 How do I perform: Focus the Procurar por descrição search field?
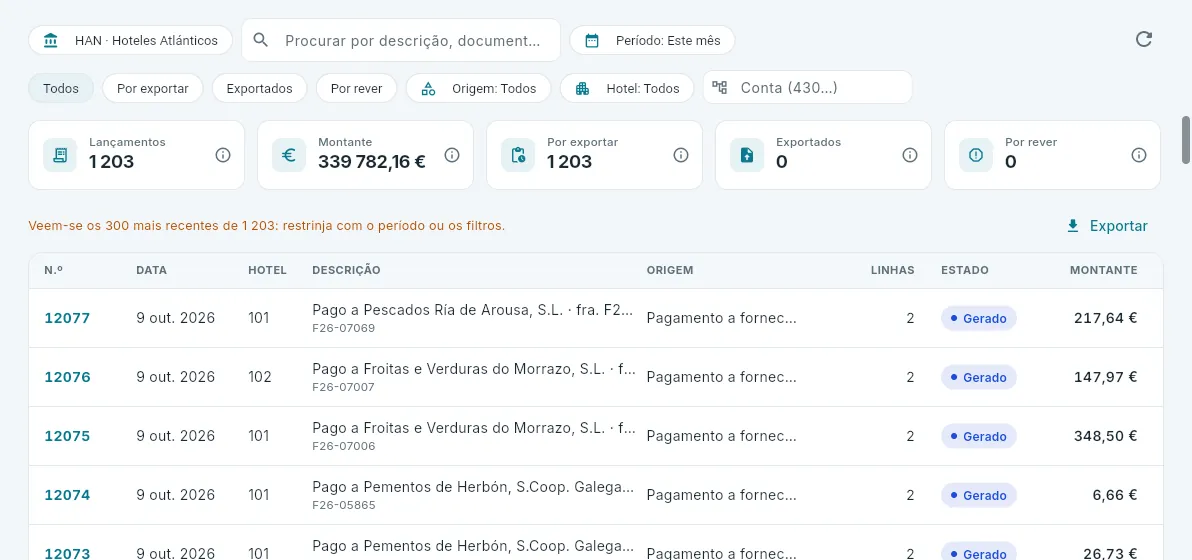401,40
